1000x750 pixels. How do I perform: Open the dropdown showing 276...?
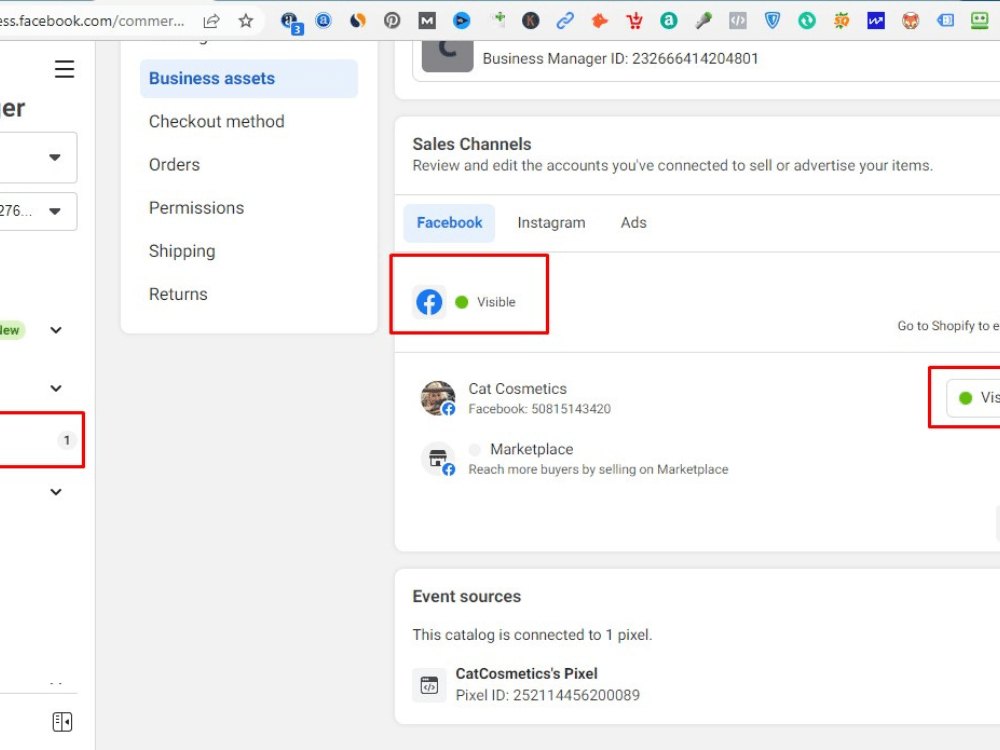[37, 211]
